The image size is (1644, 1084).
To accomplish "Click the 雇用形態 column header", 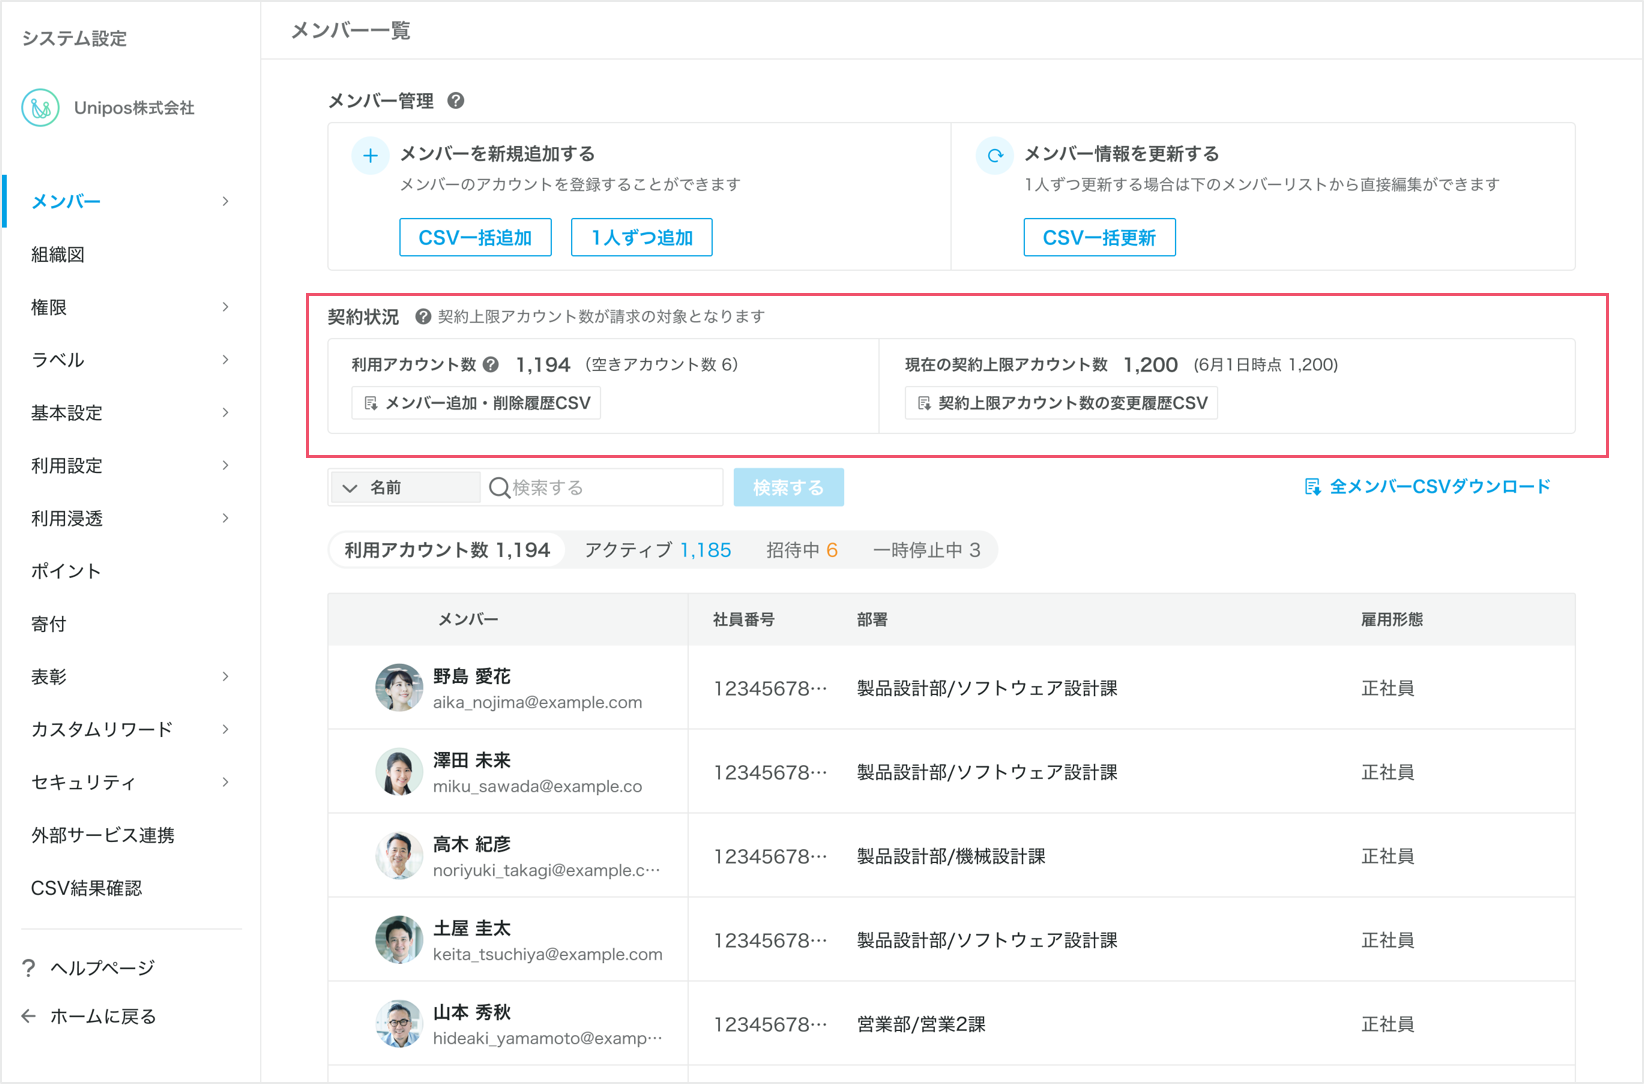I will point(1392,619).
